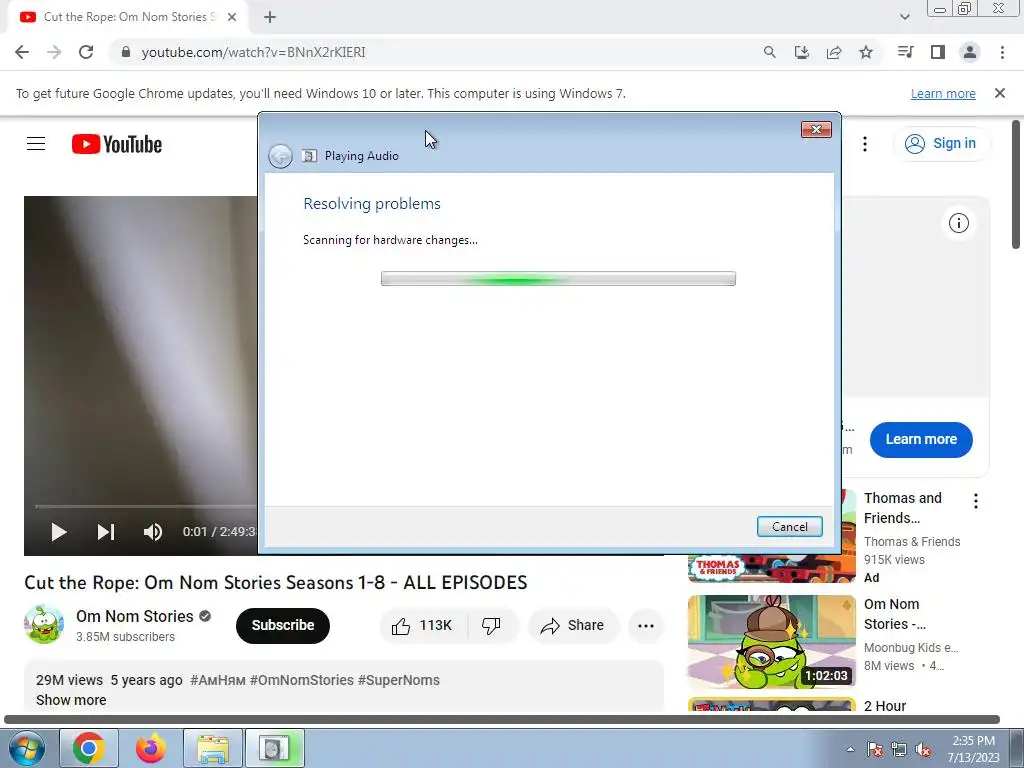The image size is (1024, 768).
Task: Open Om Nom Stories channel avatar
Action: (44, 625)
